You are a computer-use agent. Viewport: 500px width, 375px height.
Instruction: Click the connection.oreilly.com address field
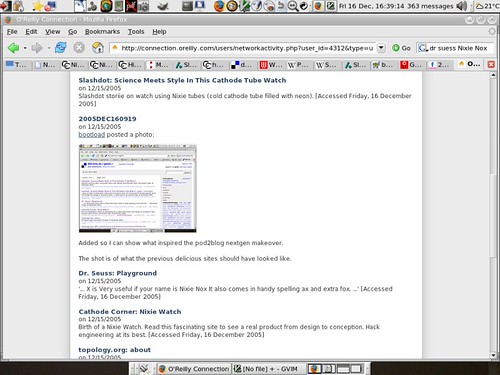[247, 48]
